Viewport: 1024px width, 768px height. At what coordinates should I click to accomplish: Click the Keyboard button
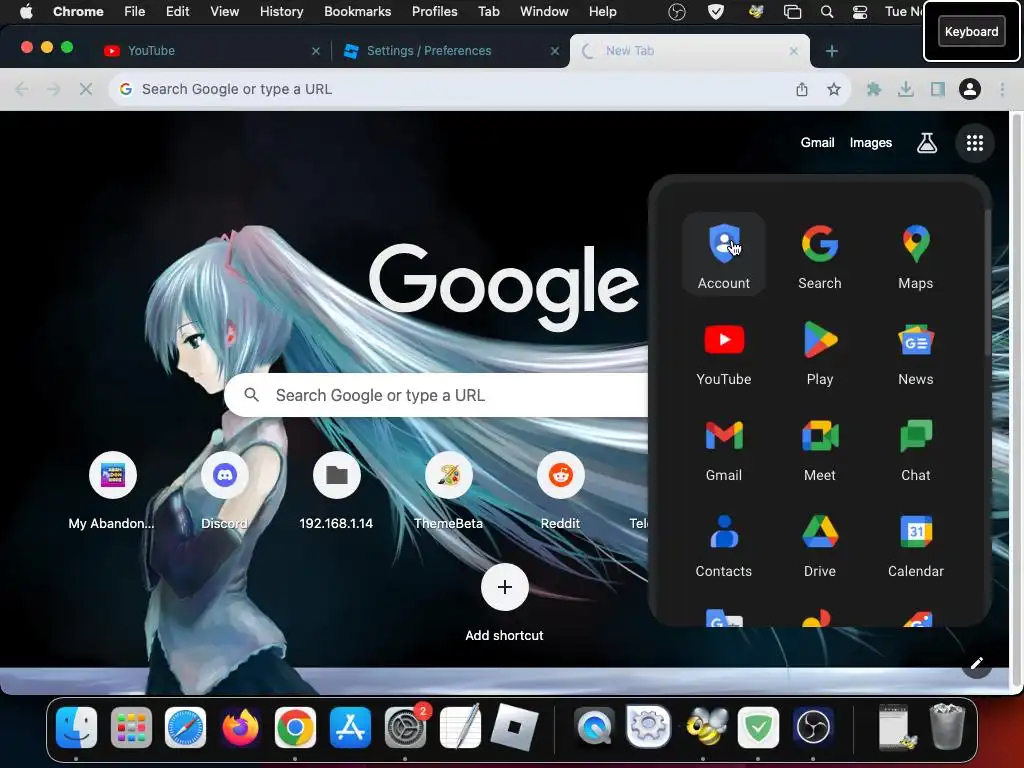[971, 31]
